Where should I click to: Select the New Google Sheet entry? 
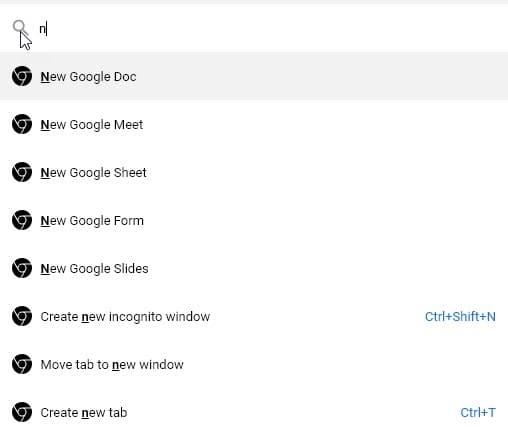point(254,172)
